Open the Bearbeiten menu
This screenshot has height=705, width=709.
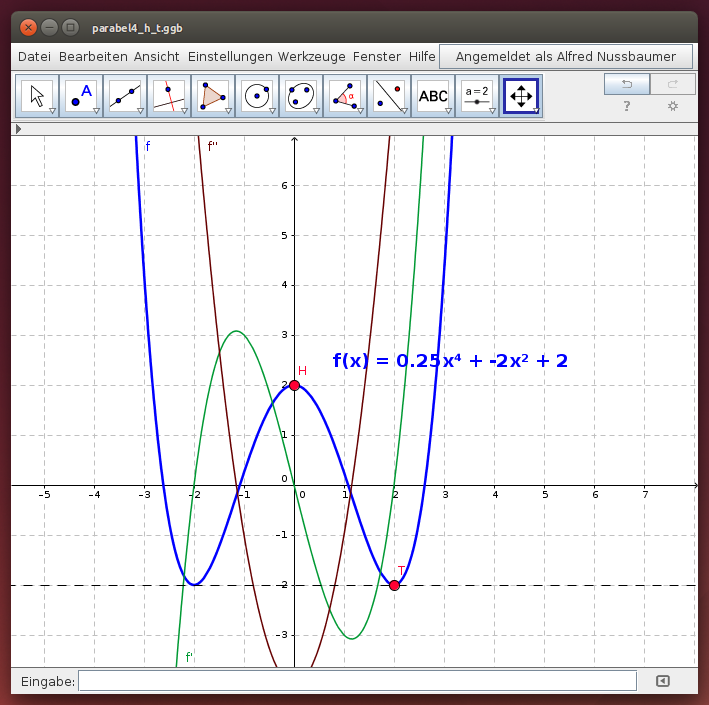[93, 57]
